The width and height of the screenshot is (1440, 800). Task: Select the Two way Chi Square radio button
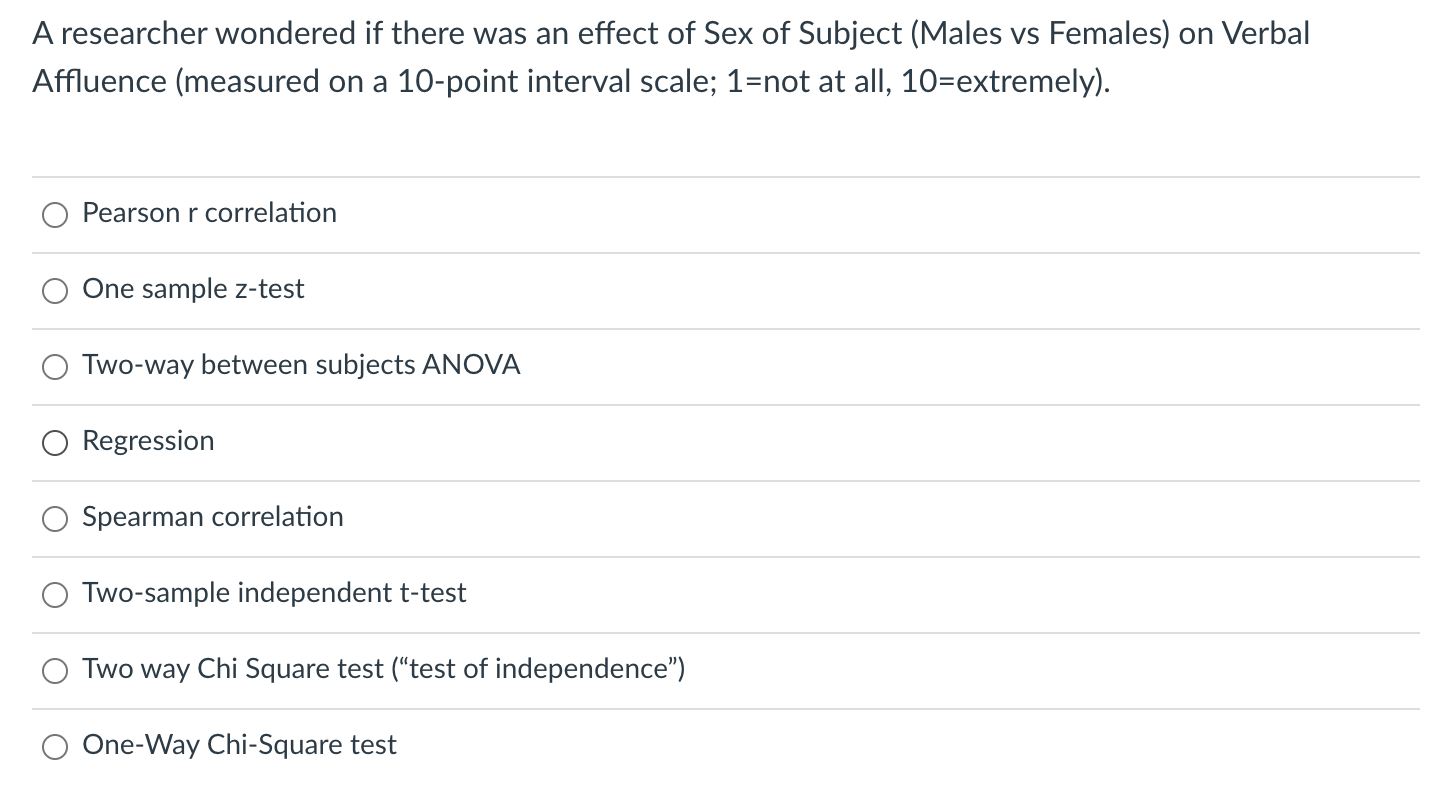click(55, 671)
